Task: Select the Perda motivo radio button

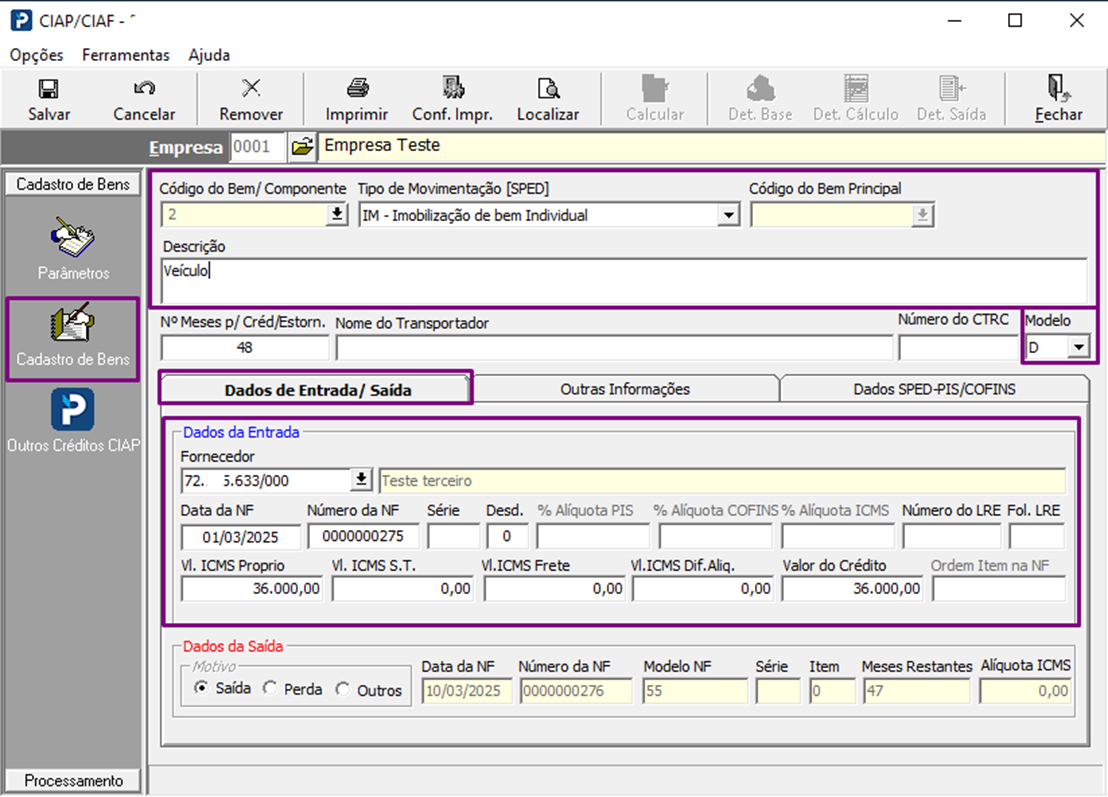Action: click(270, 689)
